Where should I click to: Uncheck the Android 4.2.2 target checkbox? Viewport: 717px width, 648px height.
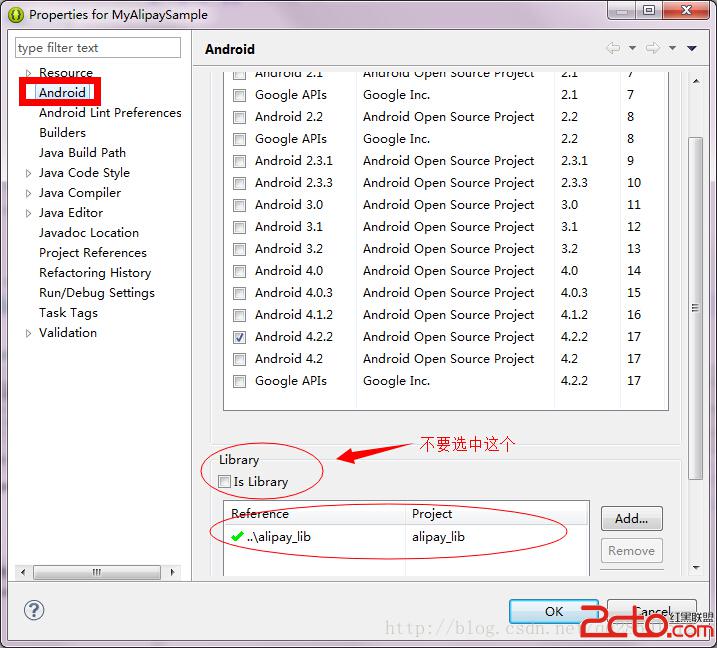pyautogui.click(x=239, y=337)
